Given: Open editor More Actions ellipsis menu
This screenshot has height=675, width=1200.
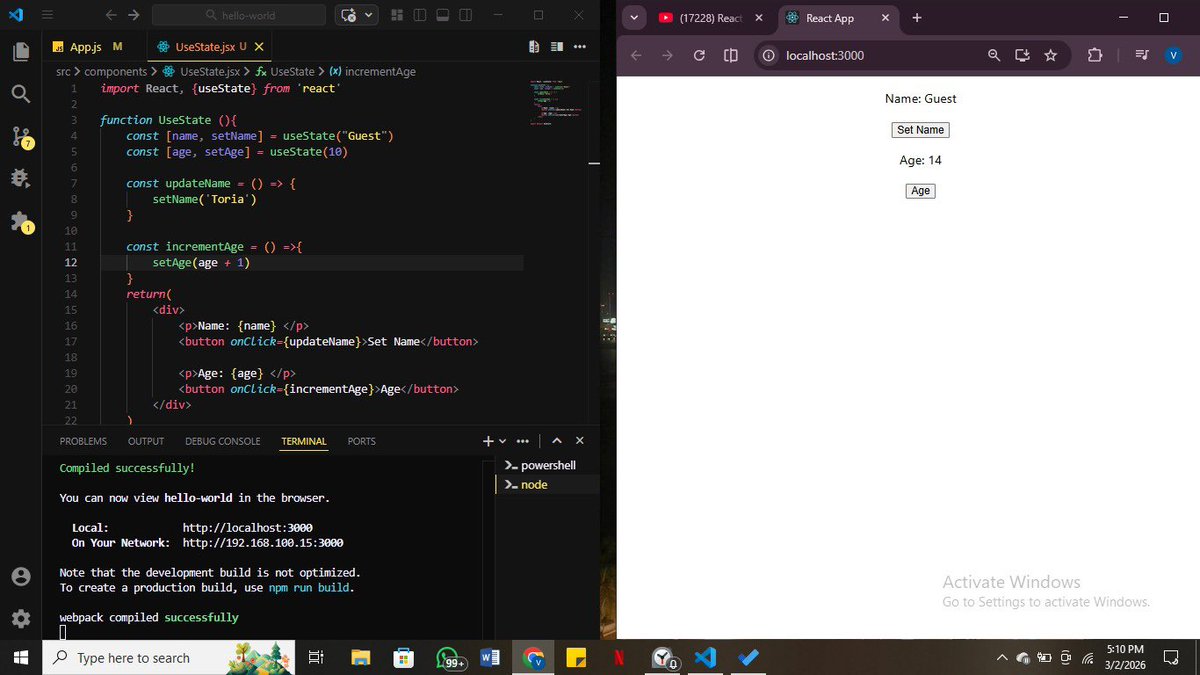Looking at the screenshot, I should (x=580, y=47).
